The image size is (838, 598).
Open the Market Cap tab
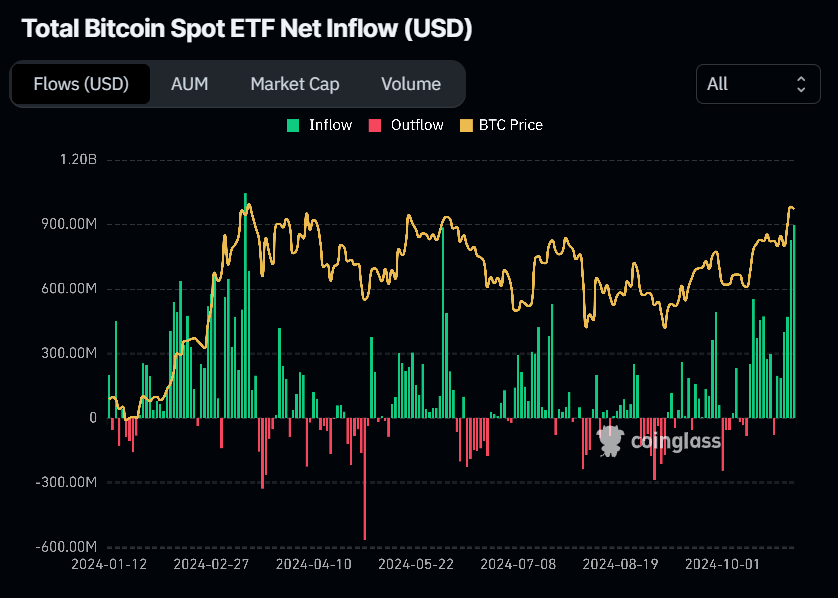(x=294, y=84)
